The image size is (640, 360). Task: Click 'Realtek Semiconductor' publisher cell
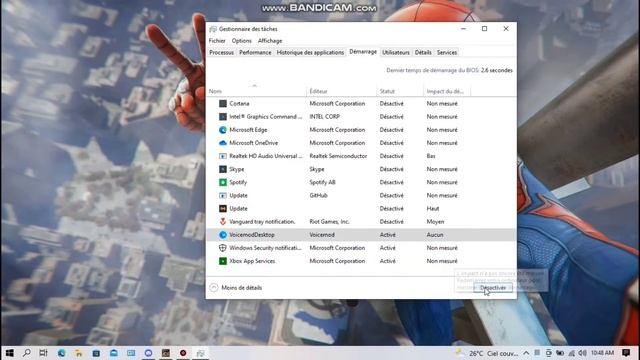pos(338,156)
